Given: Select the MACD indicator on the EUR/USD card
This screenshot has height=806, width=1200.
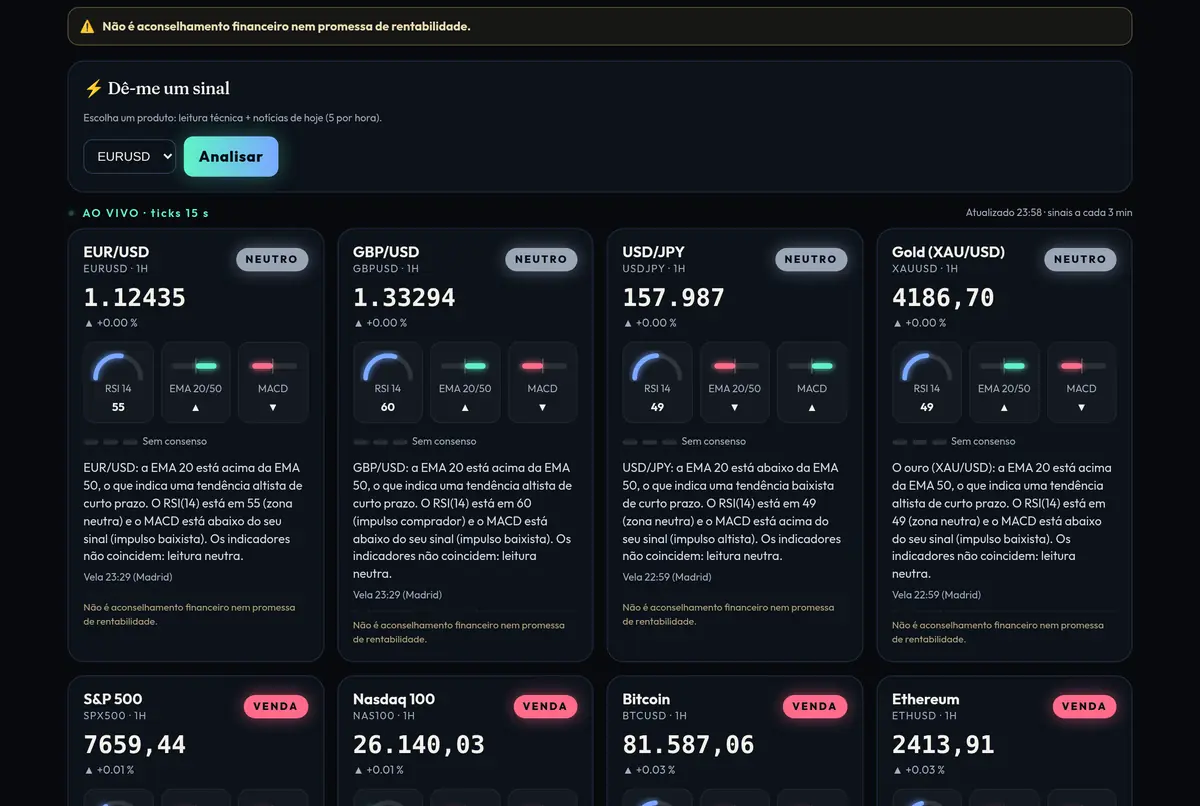Looking at the screenshot, I should (273, 382).
